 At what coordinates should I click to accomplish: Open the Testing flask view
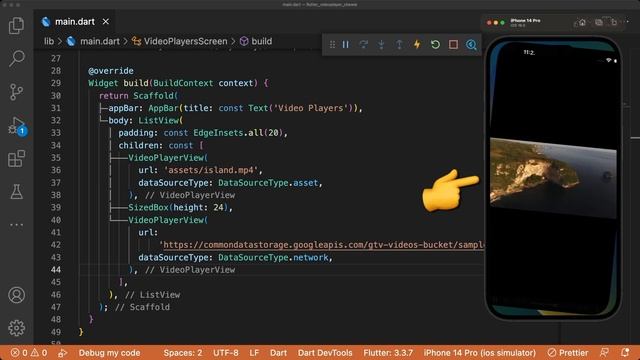pyautogui.click(x=16, y=191)
